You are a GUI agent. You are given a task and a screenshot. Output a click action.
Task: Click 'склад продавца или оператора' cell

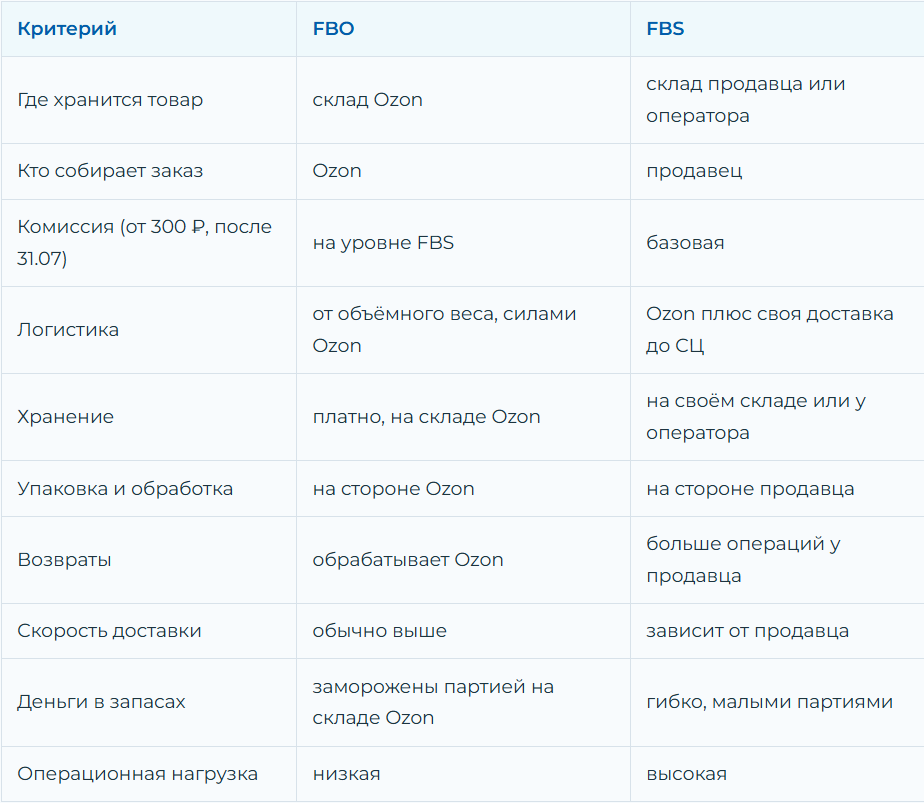point(746,100)
